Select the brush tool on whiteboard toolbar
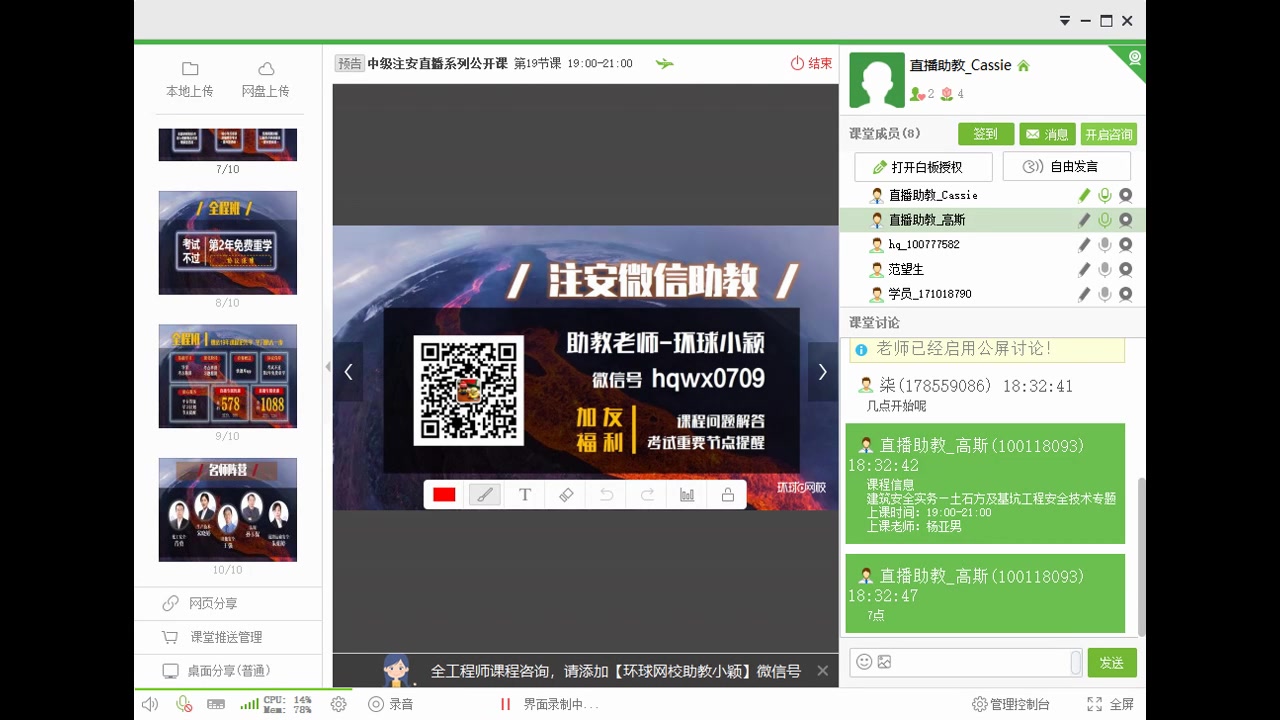Viewport: 1280px width, 720px height. tap(484, 495)
